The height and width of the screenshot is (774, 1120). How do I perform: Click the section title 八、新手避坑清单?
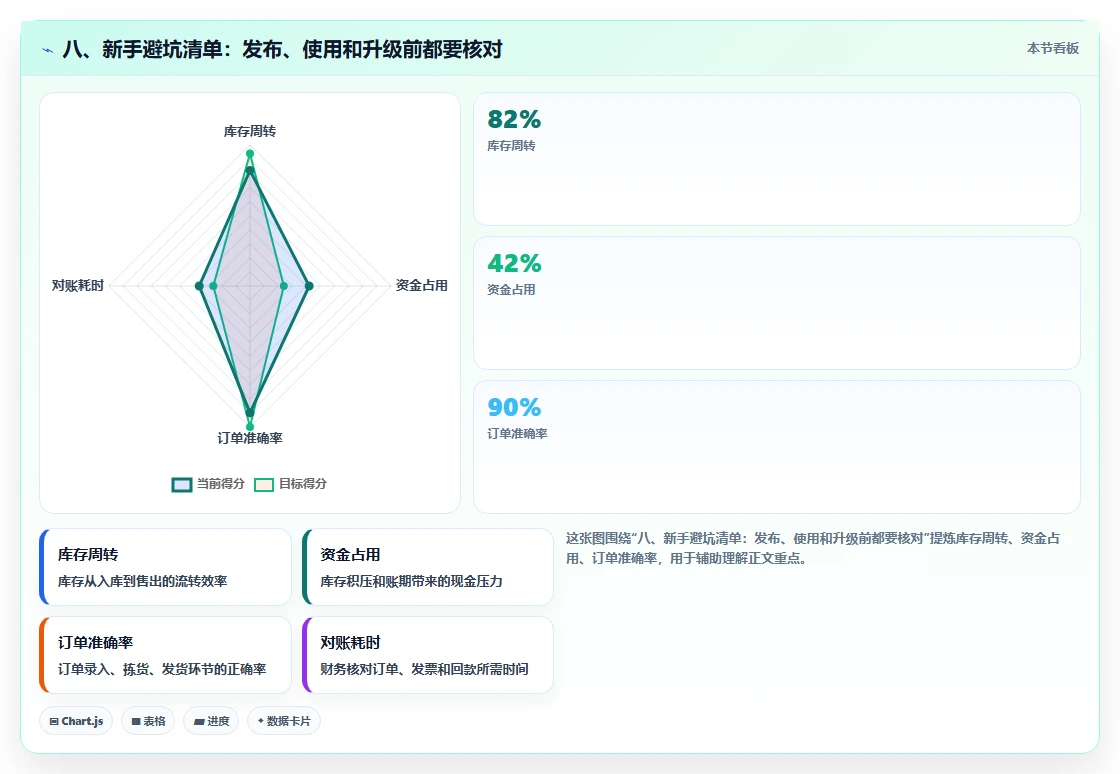(283, 49)
